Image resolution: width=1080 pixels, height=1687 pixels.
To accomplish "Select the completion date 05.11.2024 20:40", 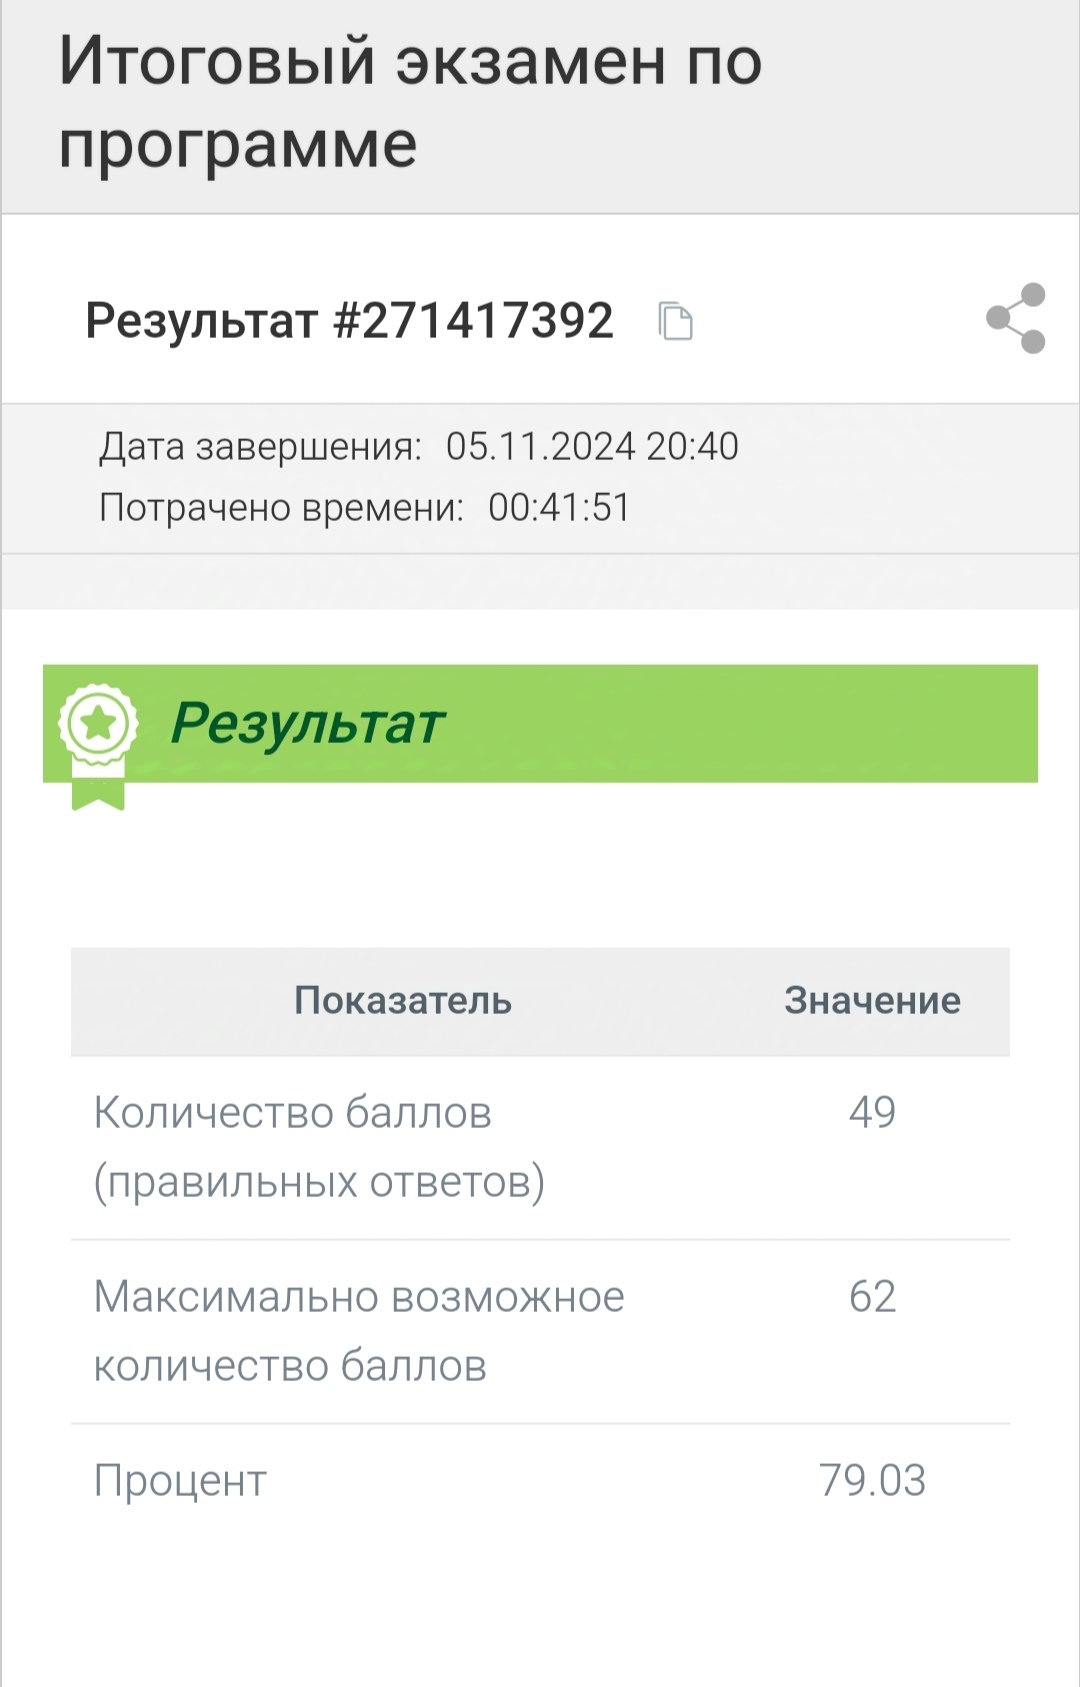I will (x=592, y=446).
